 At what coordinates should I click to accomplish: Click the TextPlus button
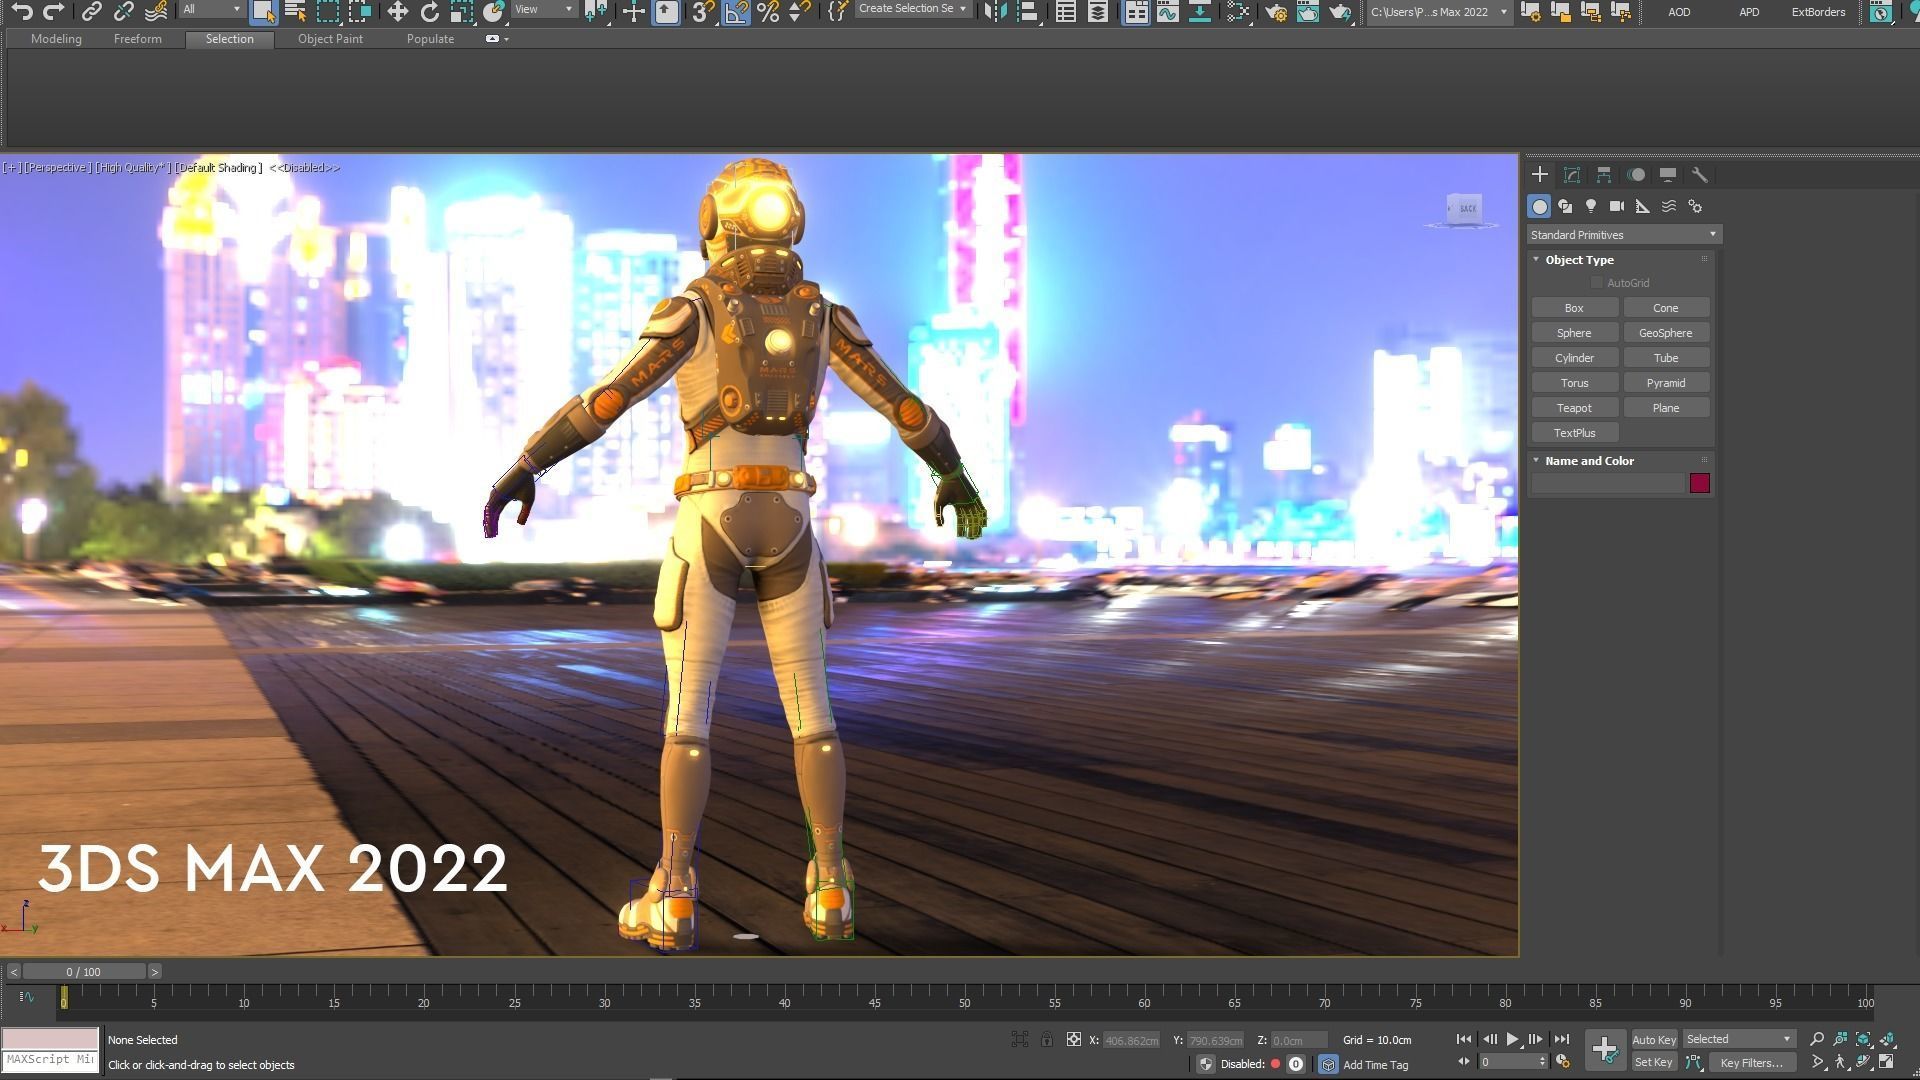pyautogui.click(x=1574, y=433)
